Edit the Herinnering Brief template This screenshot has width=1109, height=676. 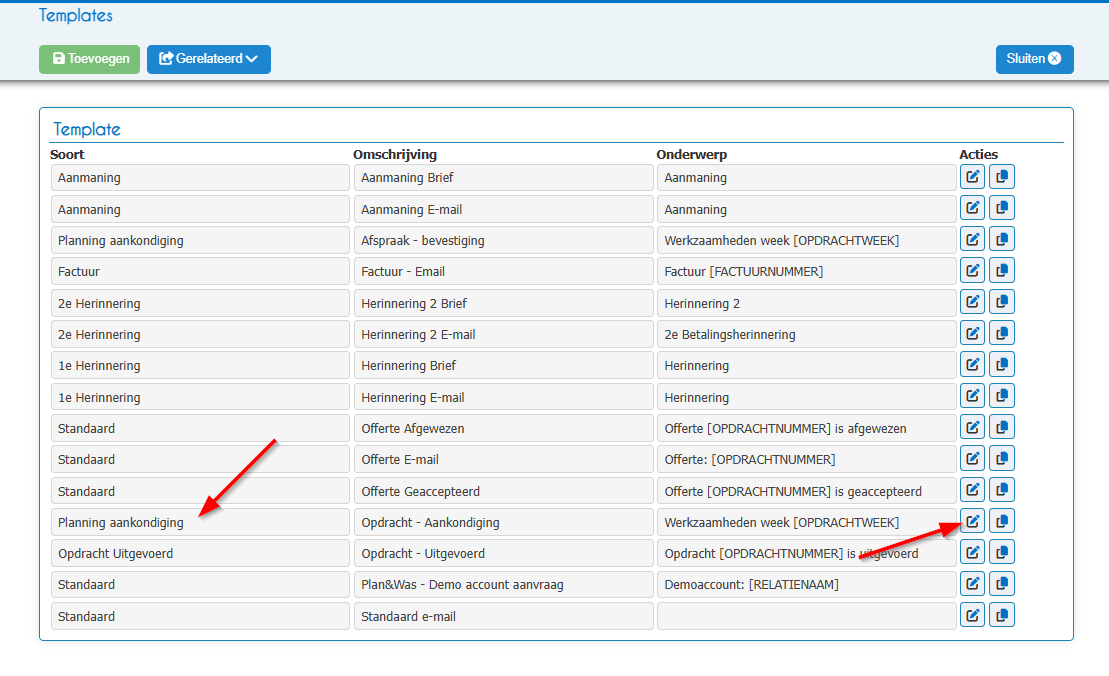pyautogui.click(x=972, y=364)
